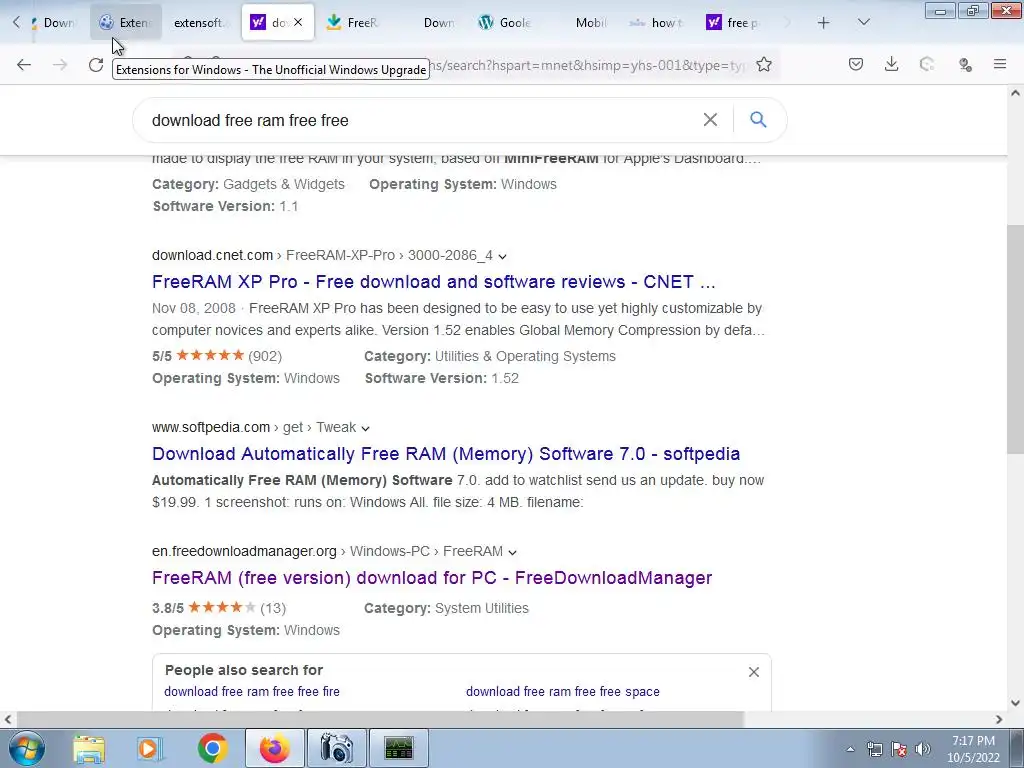Open the list all tabs dropdown
This screenshot has width=1024, height=768.
pos(863,23)
